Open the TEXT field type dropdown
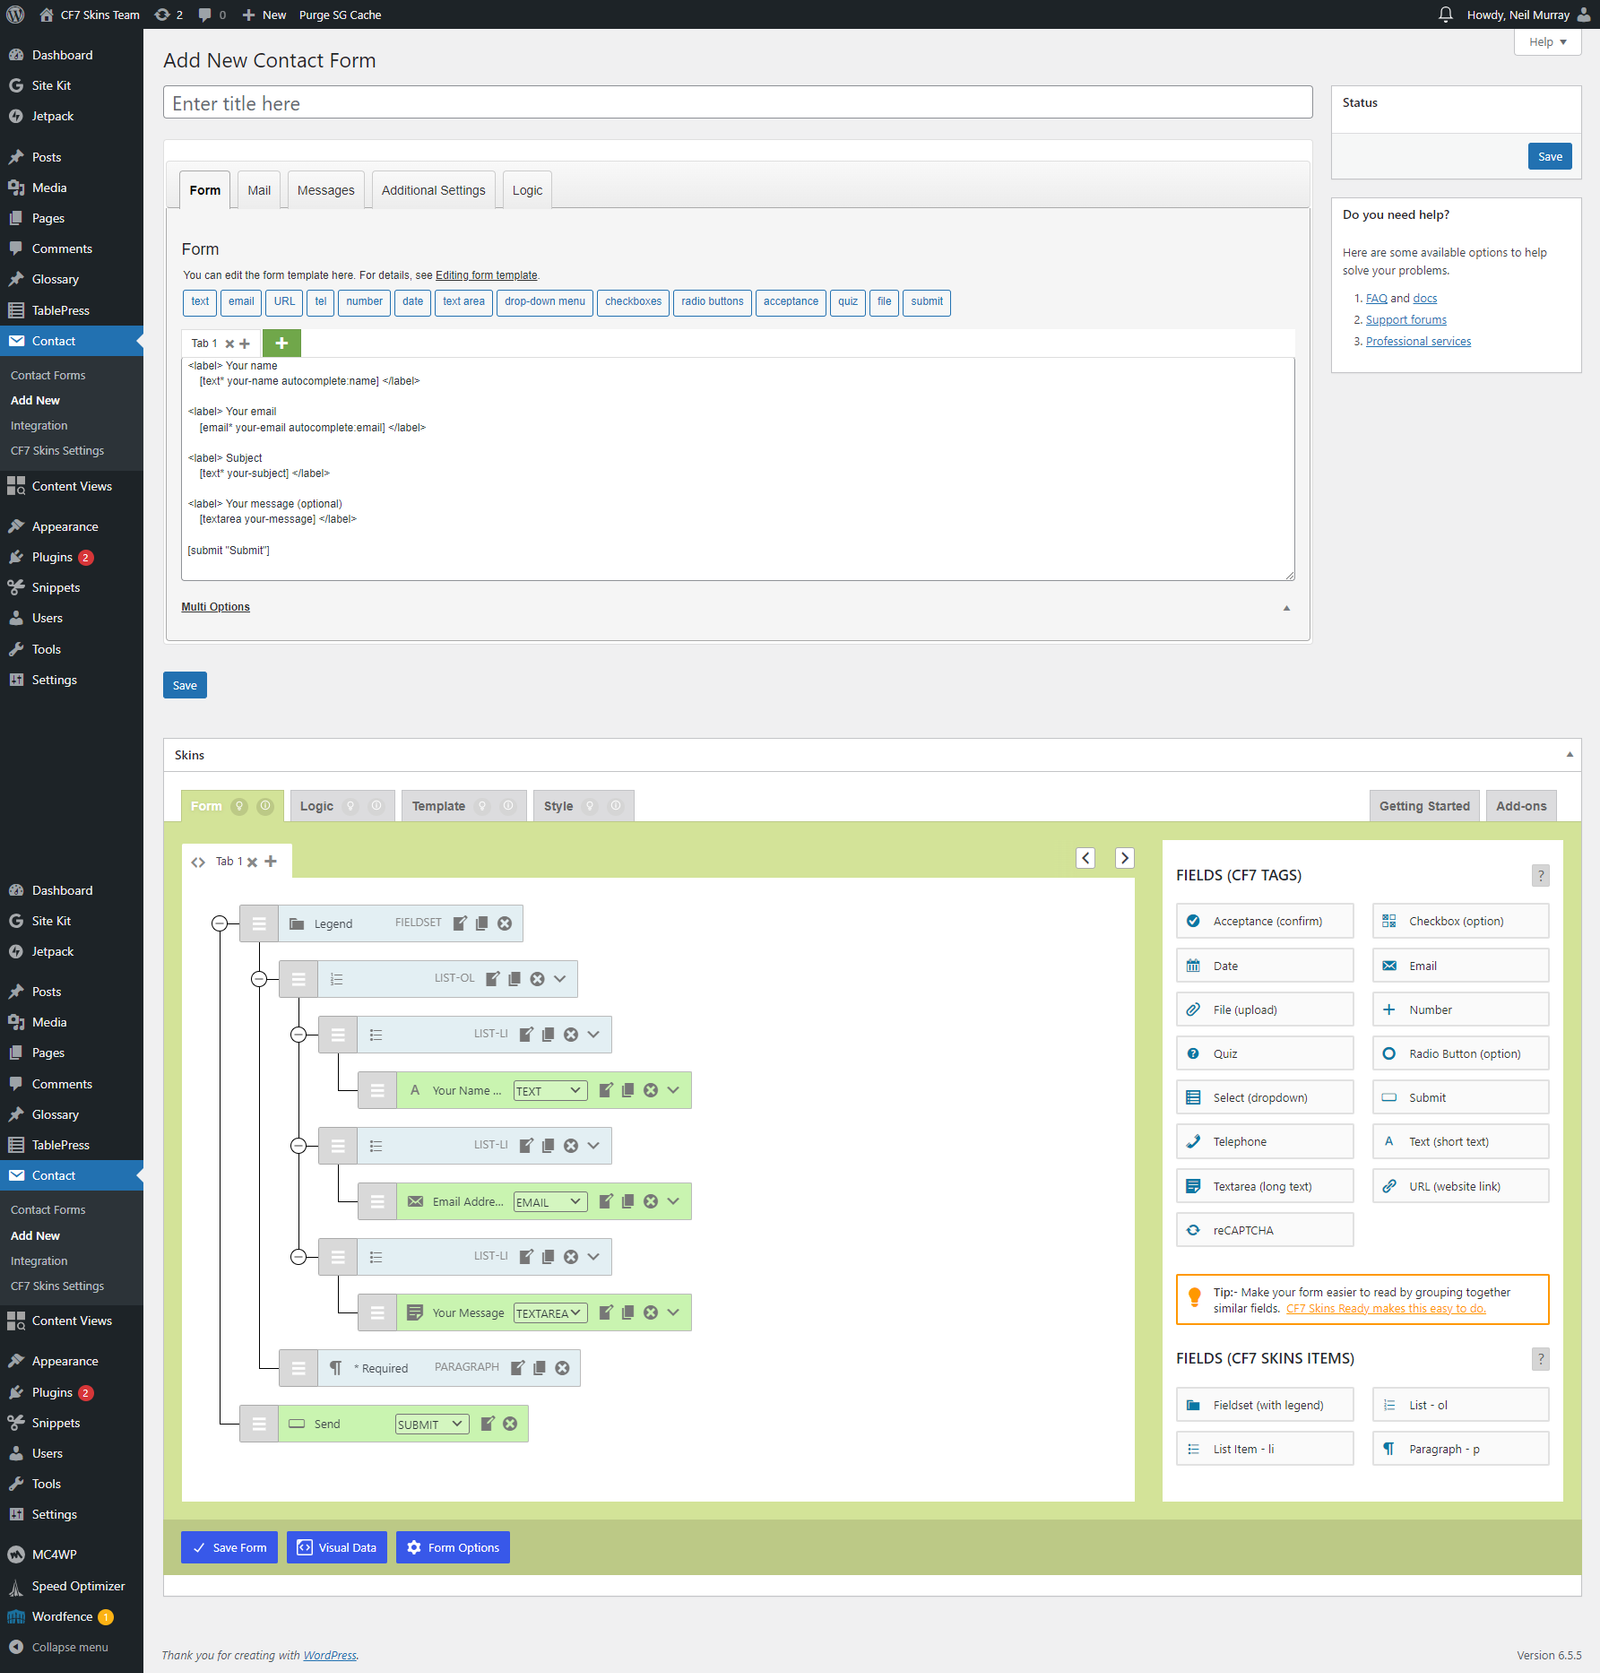Screen dimensions: 1600x1673 (x=549, y=1091)
